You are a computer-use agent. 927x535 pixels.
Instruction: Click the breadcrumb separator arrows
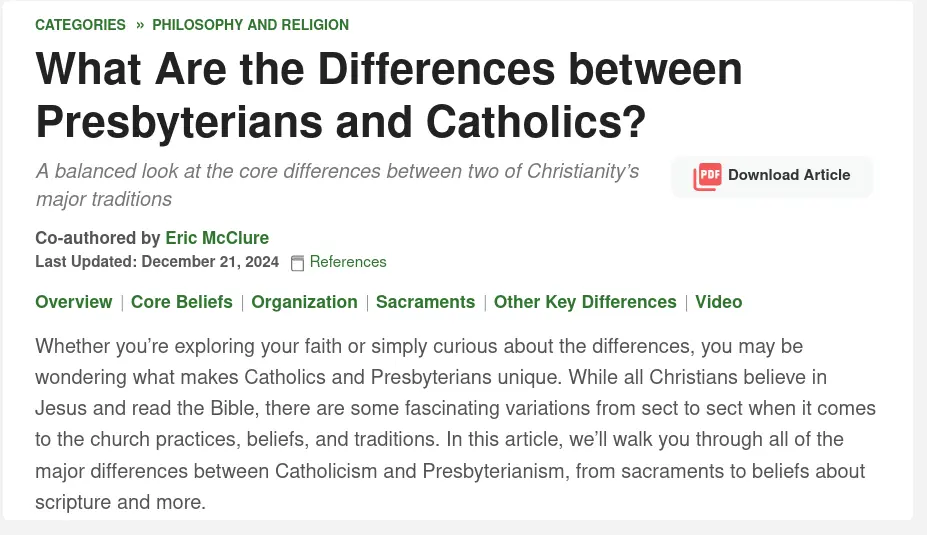(140, 25)
